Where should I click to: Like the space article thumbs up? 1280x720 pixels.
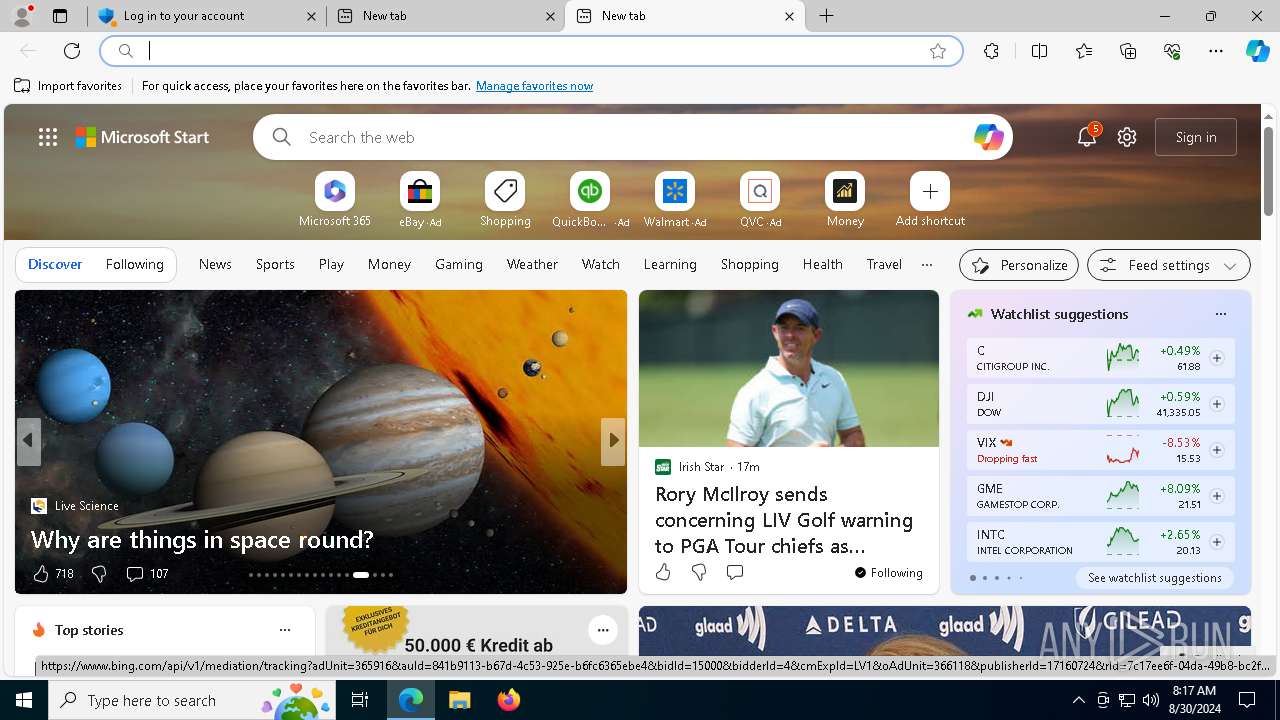(x=41, y=573)
